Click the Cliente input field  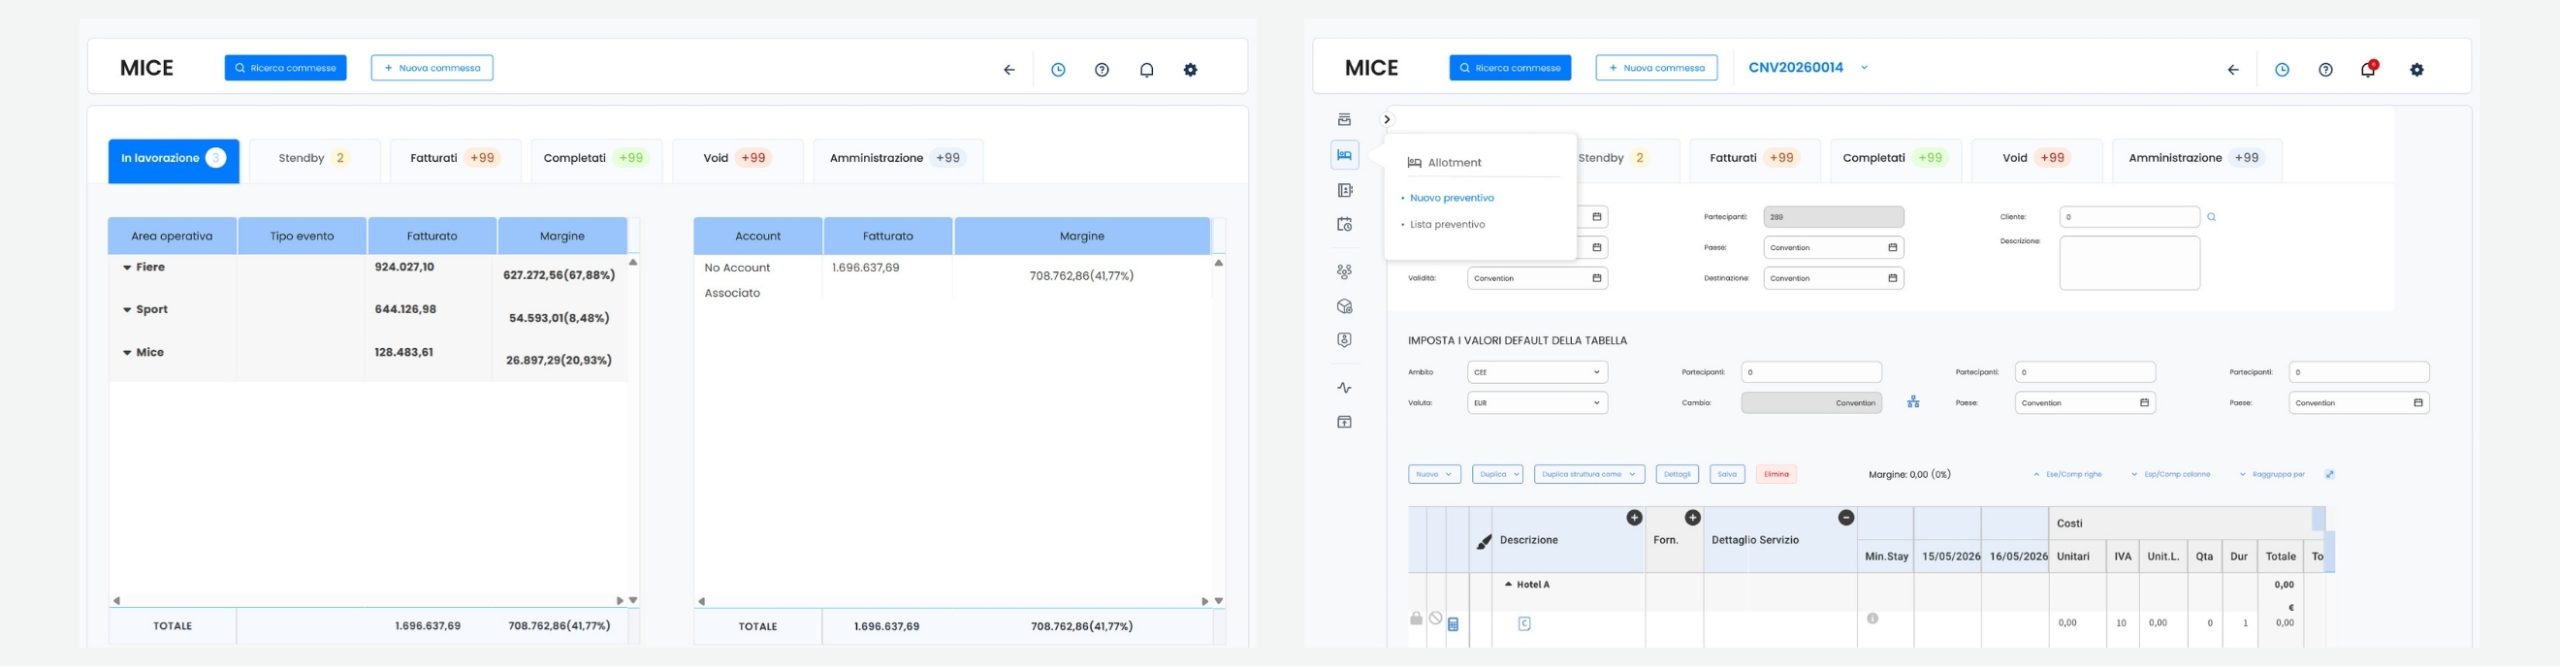tap(2130, 217)
